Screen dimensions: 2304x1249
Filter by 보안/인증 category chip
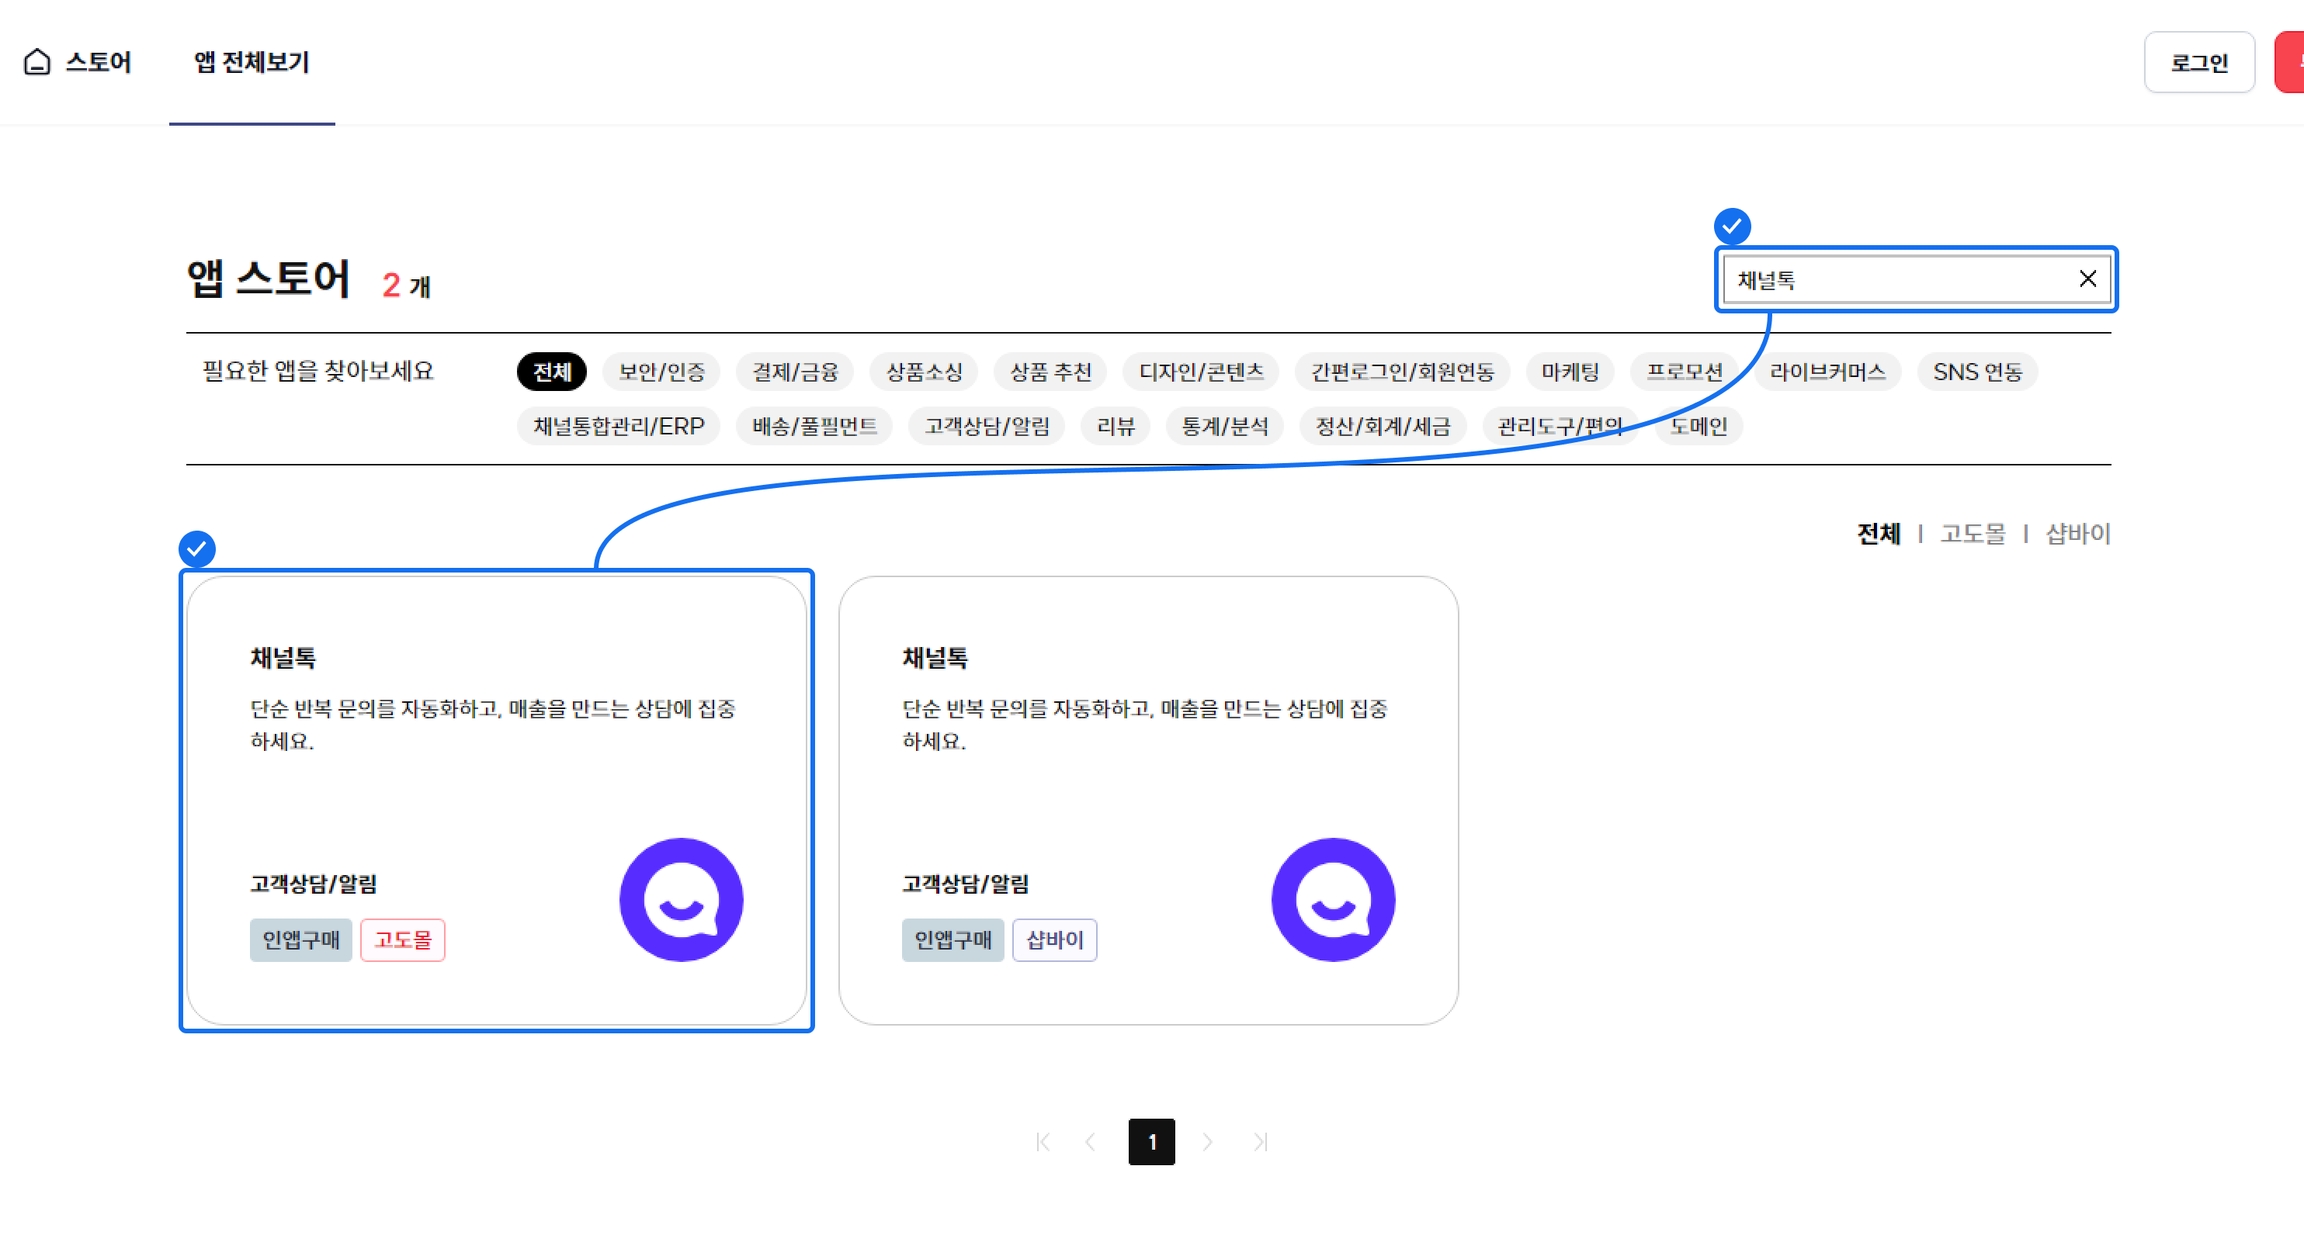661,372
